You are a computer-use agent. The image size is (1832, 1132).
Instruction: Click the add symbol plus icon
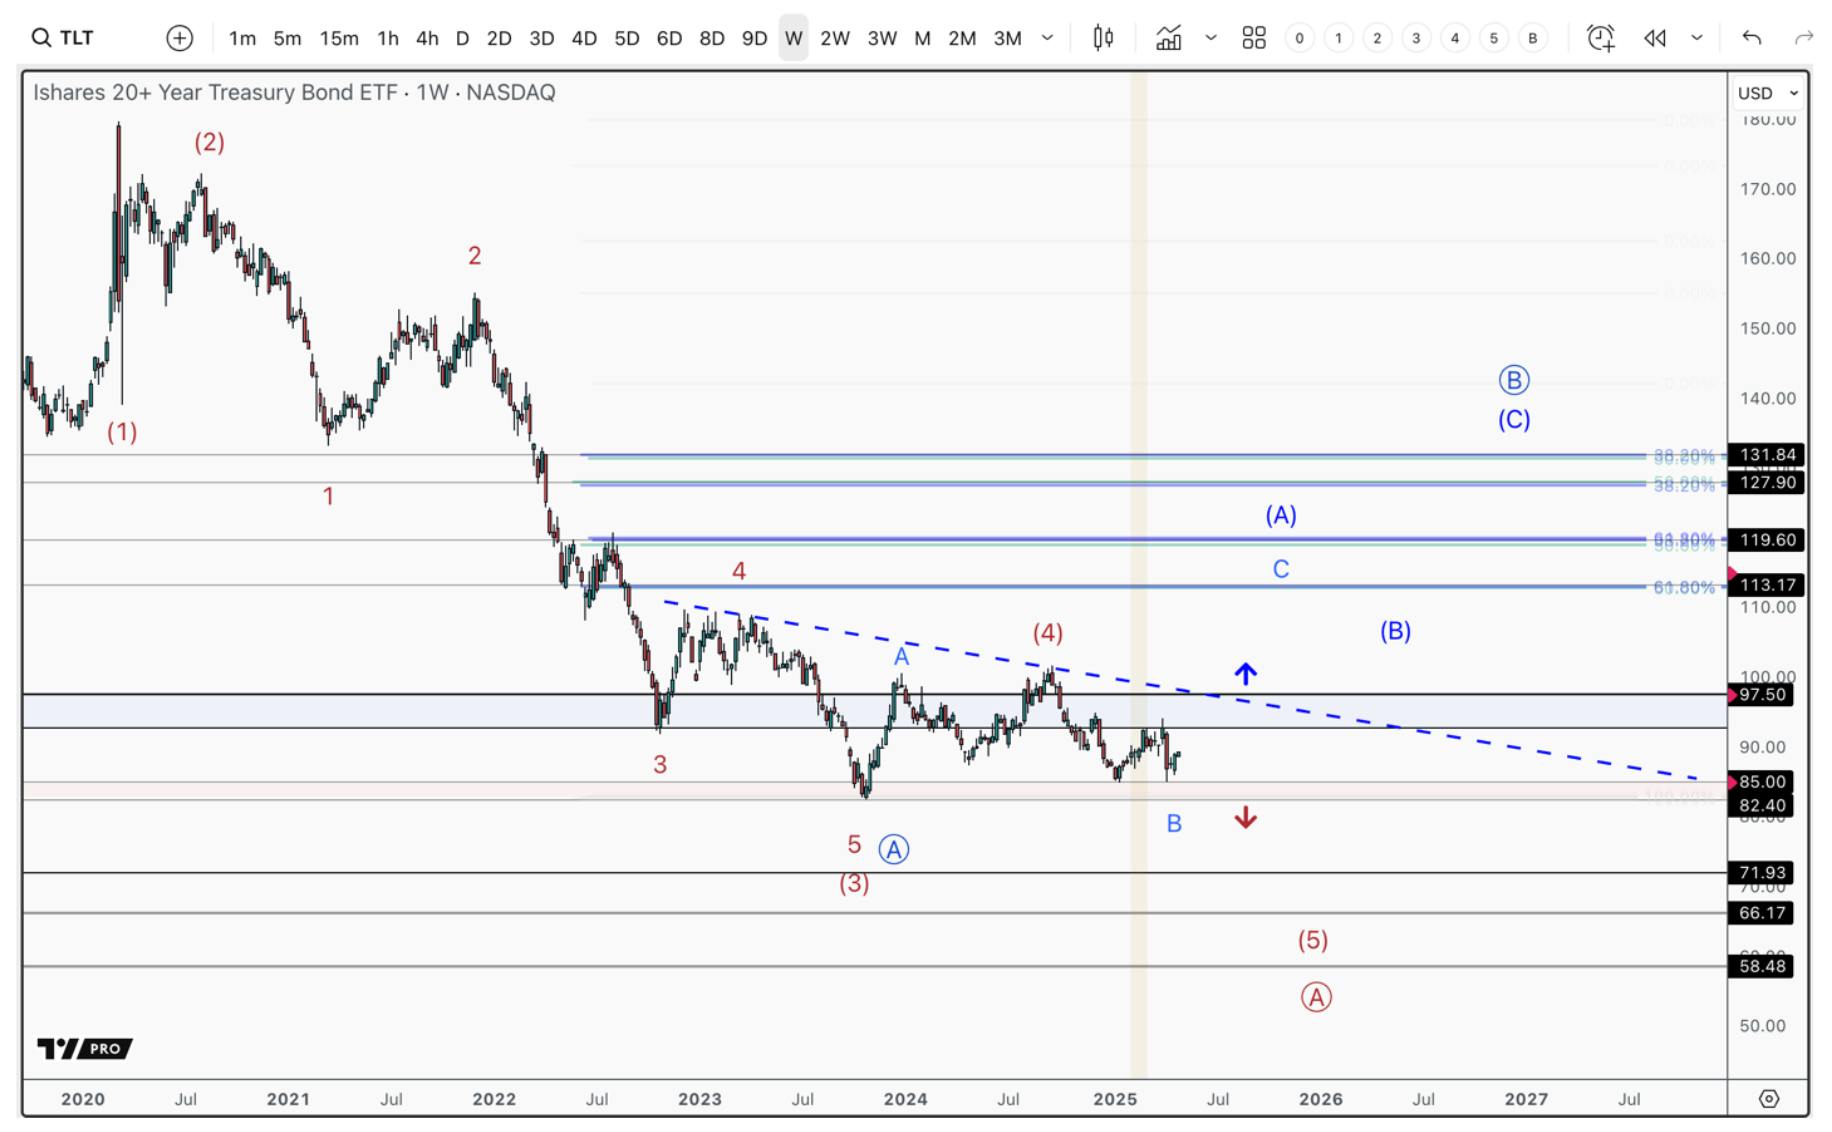179,38
